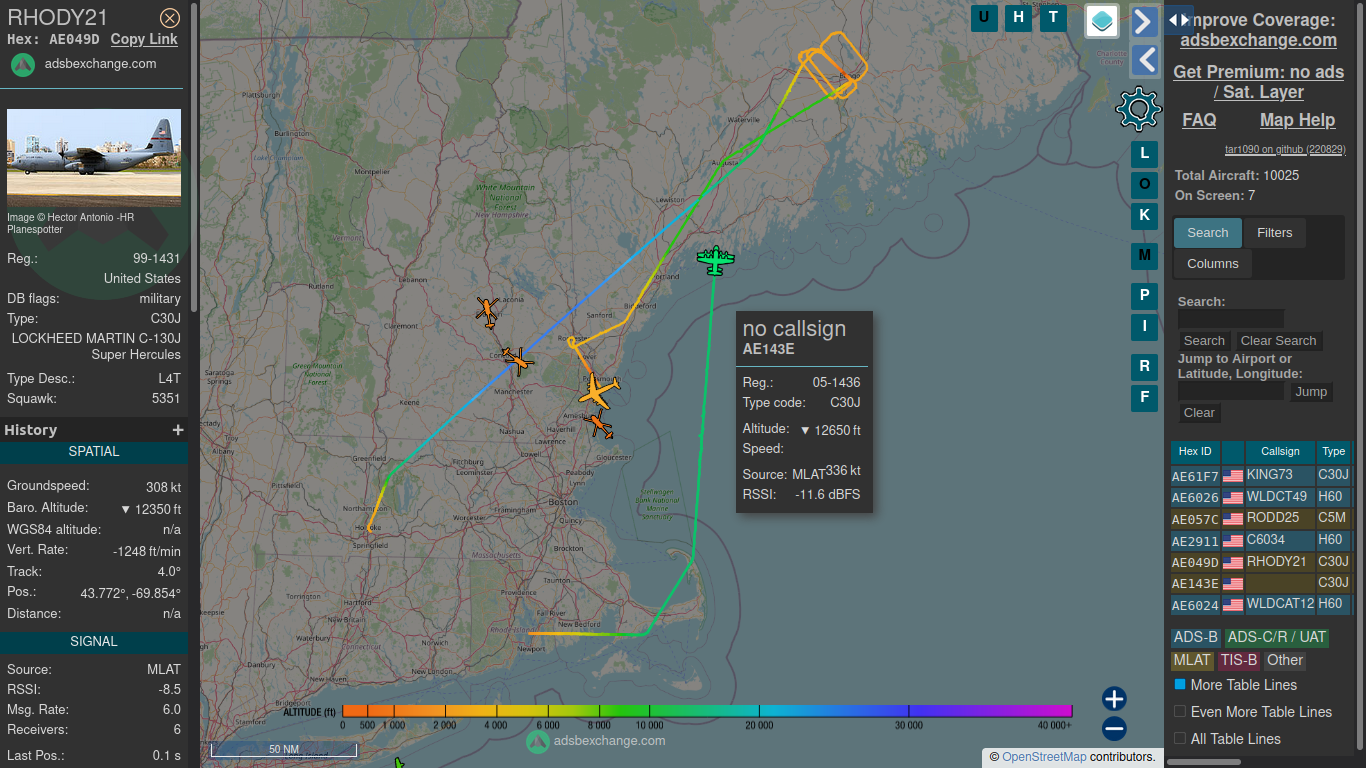Switch to the Search tab
This screenshot has width=1366, height=768.
pos(1208,233)
